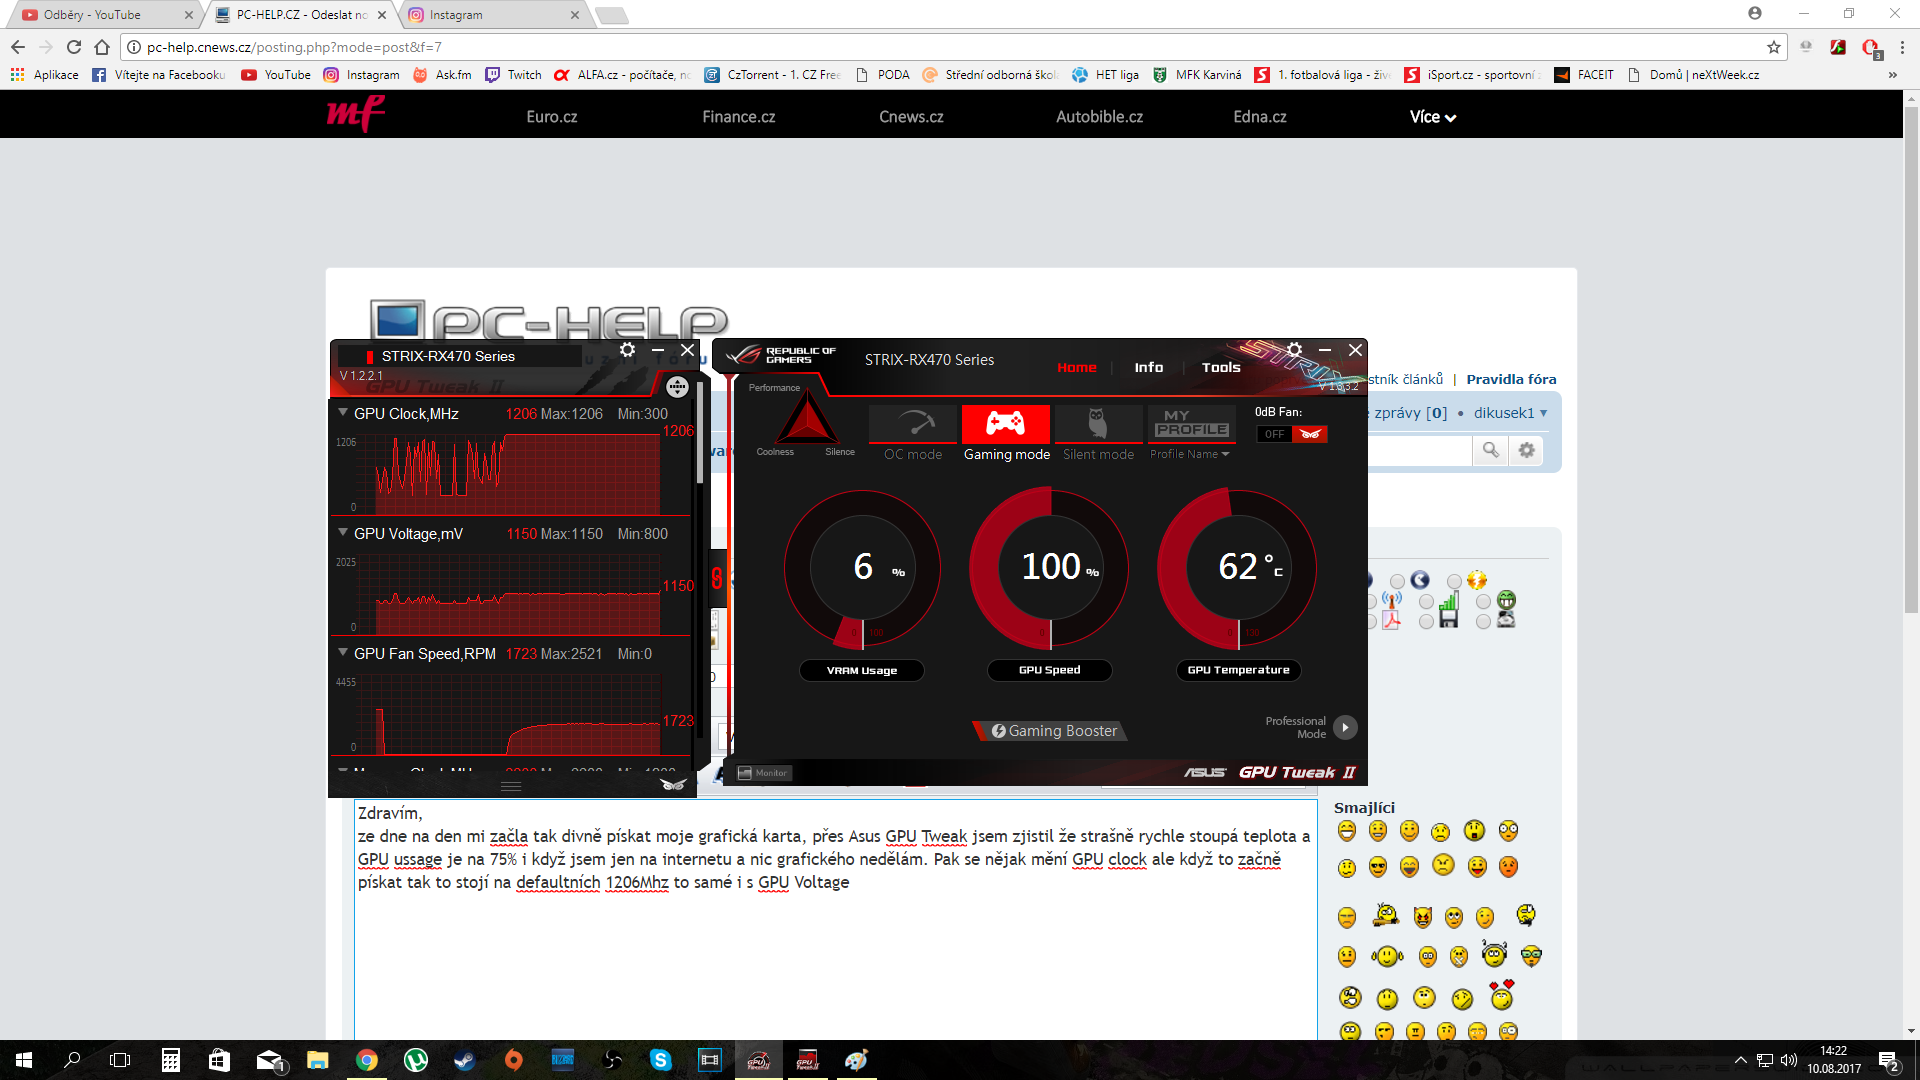Insert the sunglasses smiley
The height and width of the screenshot is (1080, 1920).
(1378, 867)
